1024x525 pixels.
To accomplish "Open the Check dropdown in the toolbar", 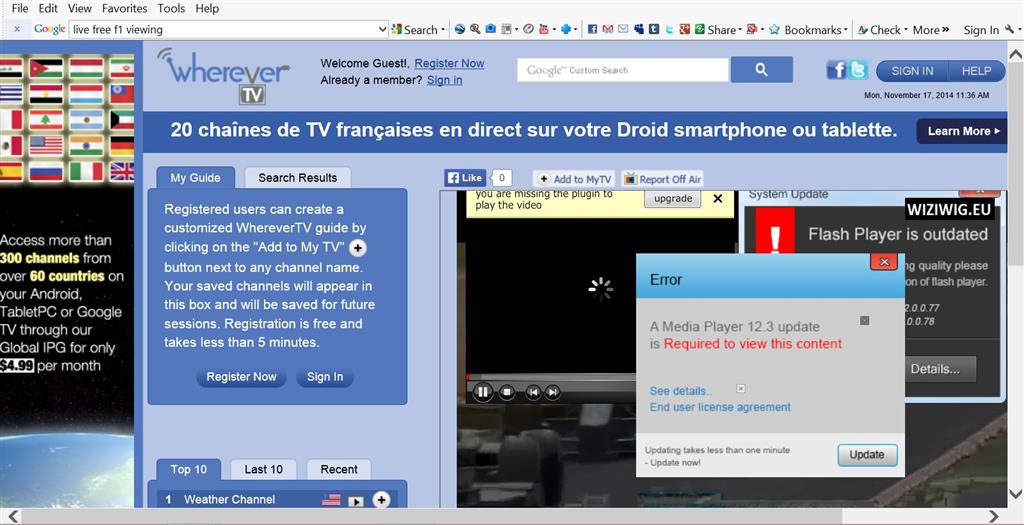I will click(906, 29).
